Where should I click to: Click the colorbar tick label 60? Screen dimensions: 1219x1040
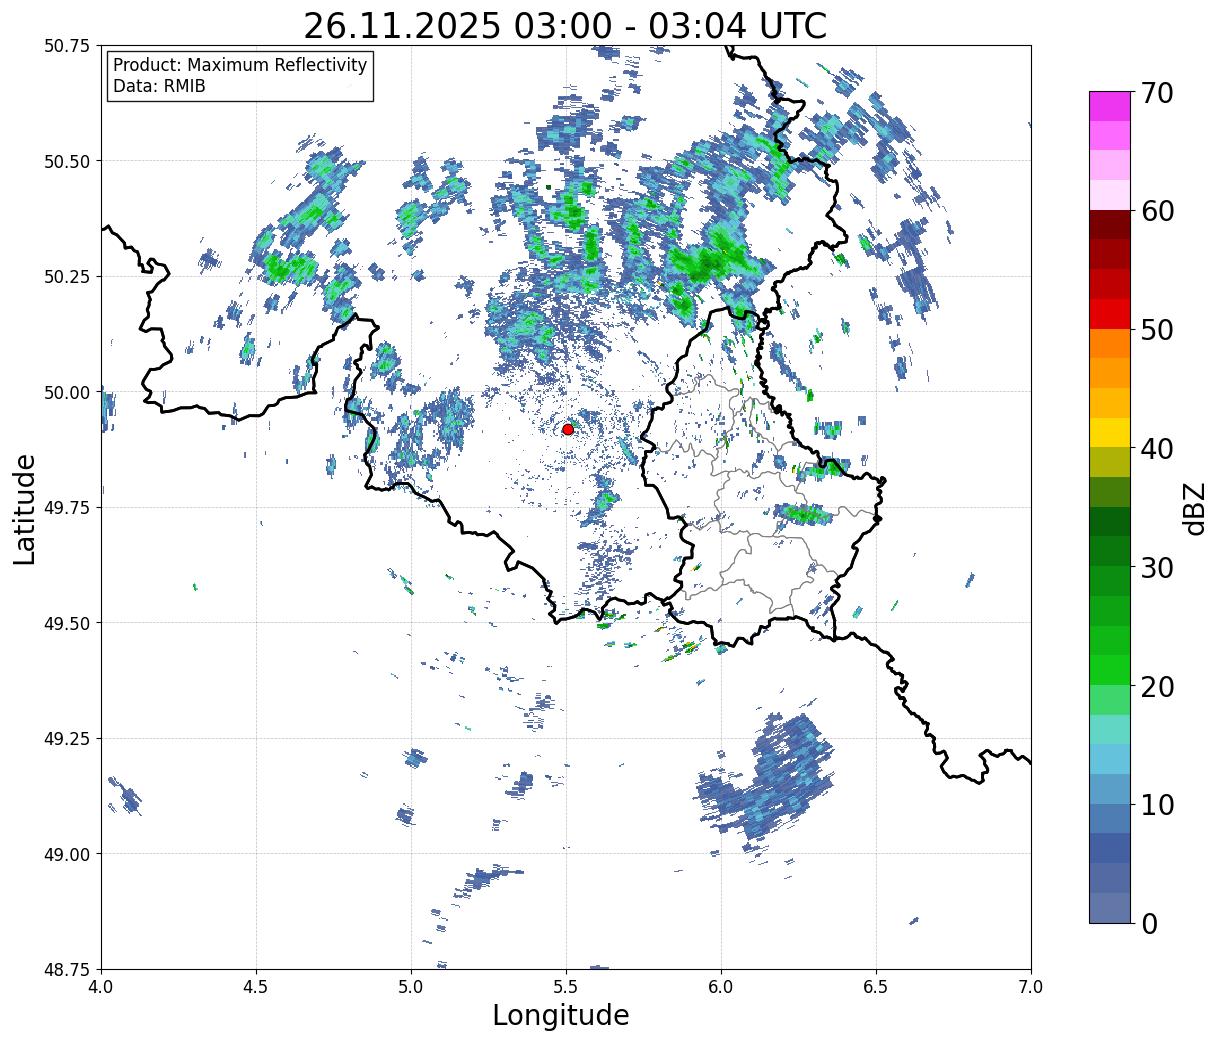coord(1157,211)
